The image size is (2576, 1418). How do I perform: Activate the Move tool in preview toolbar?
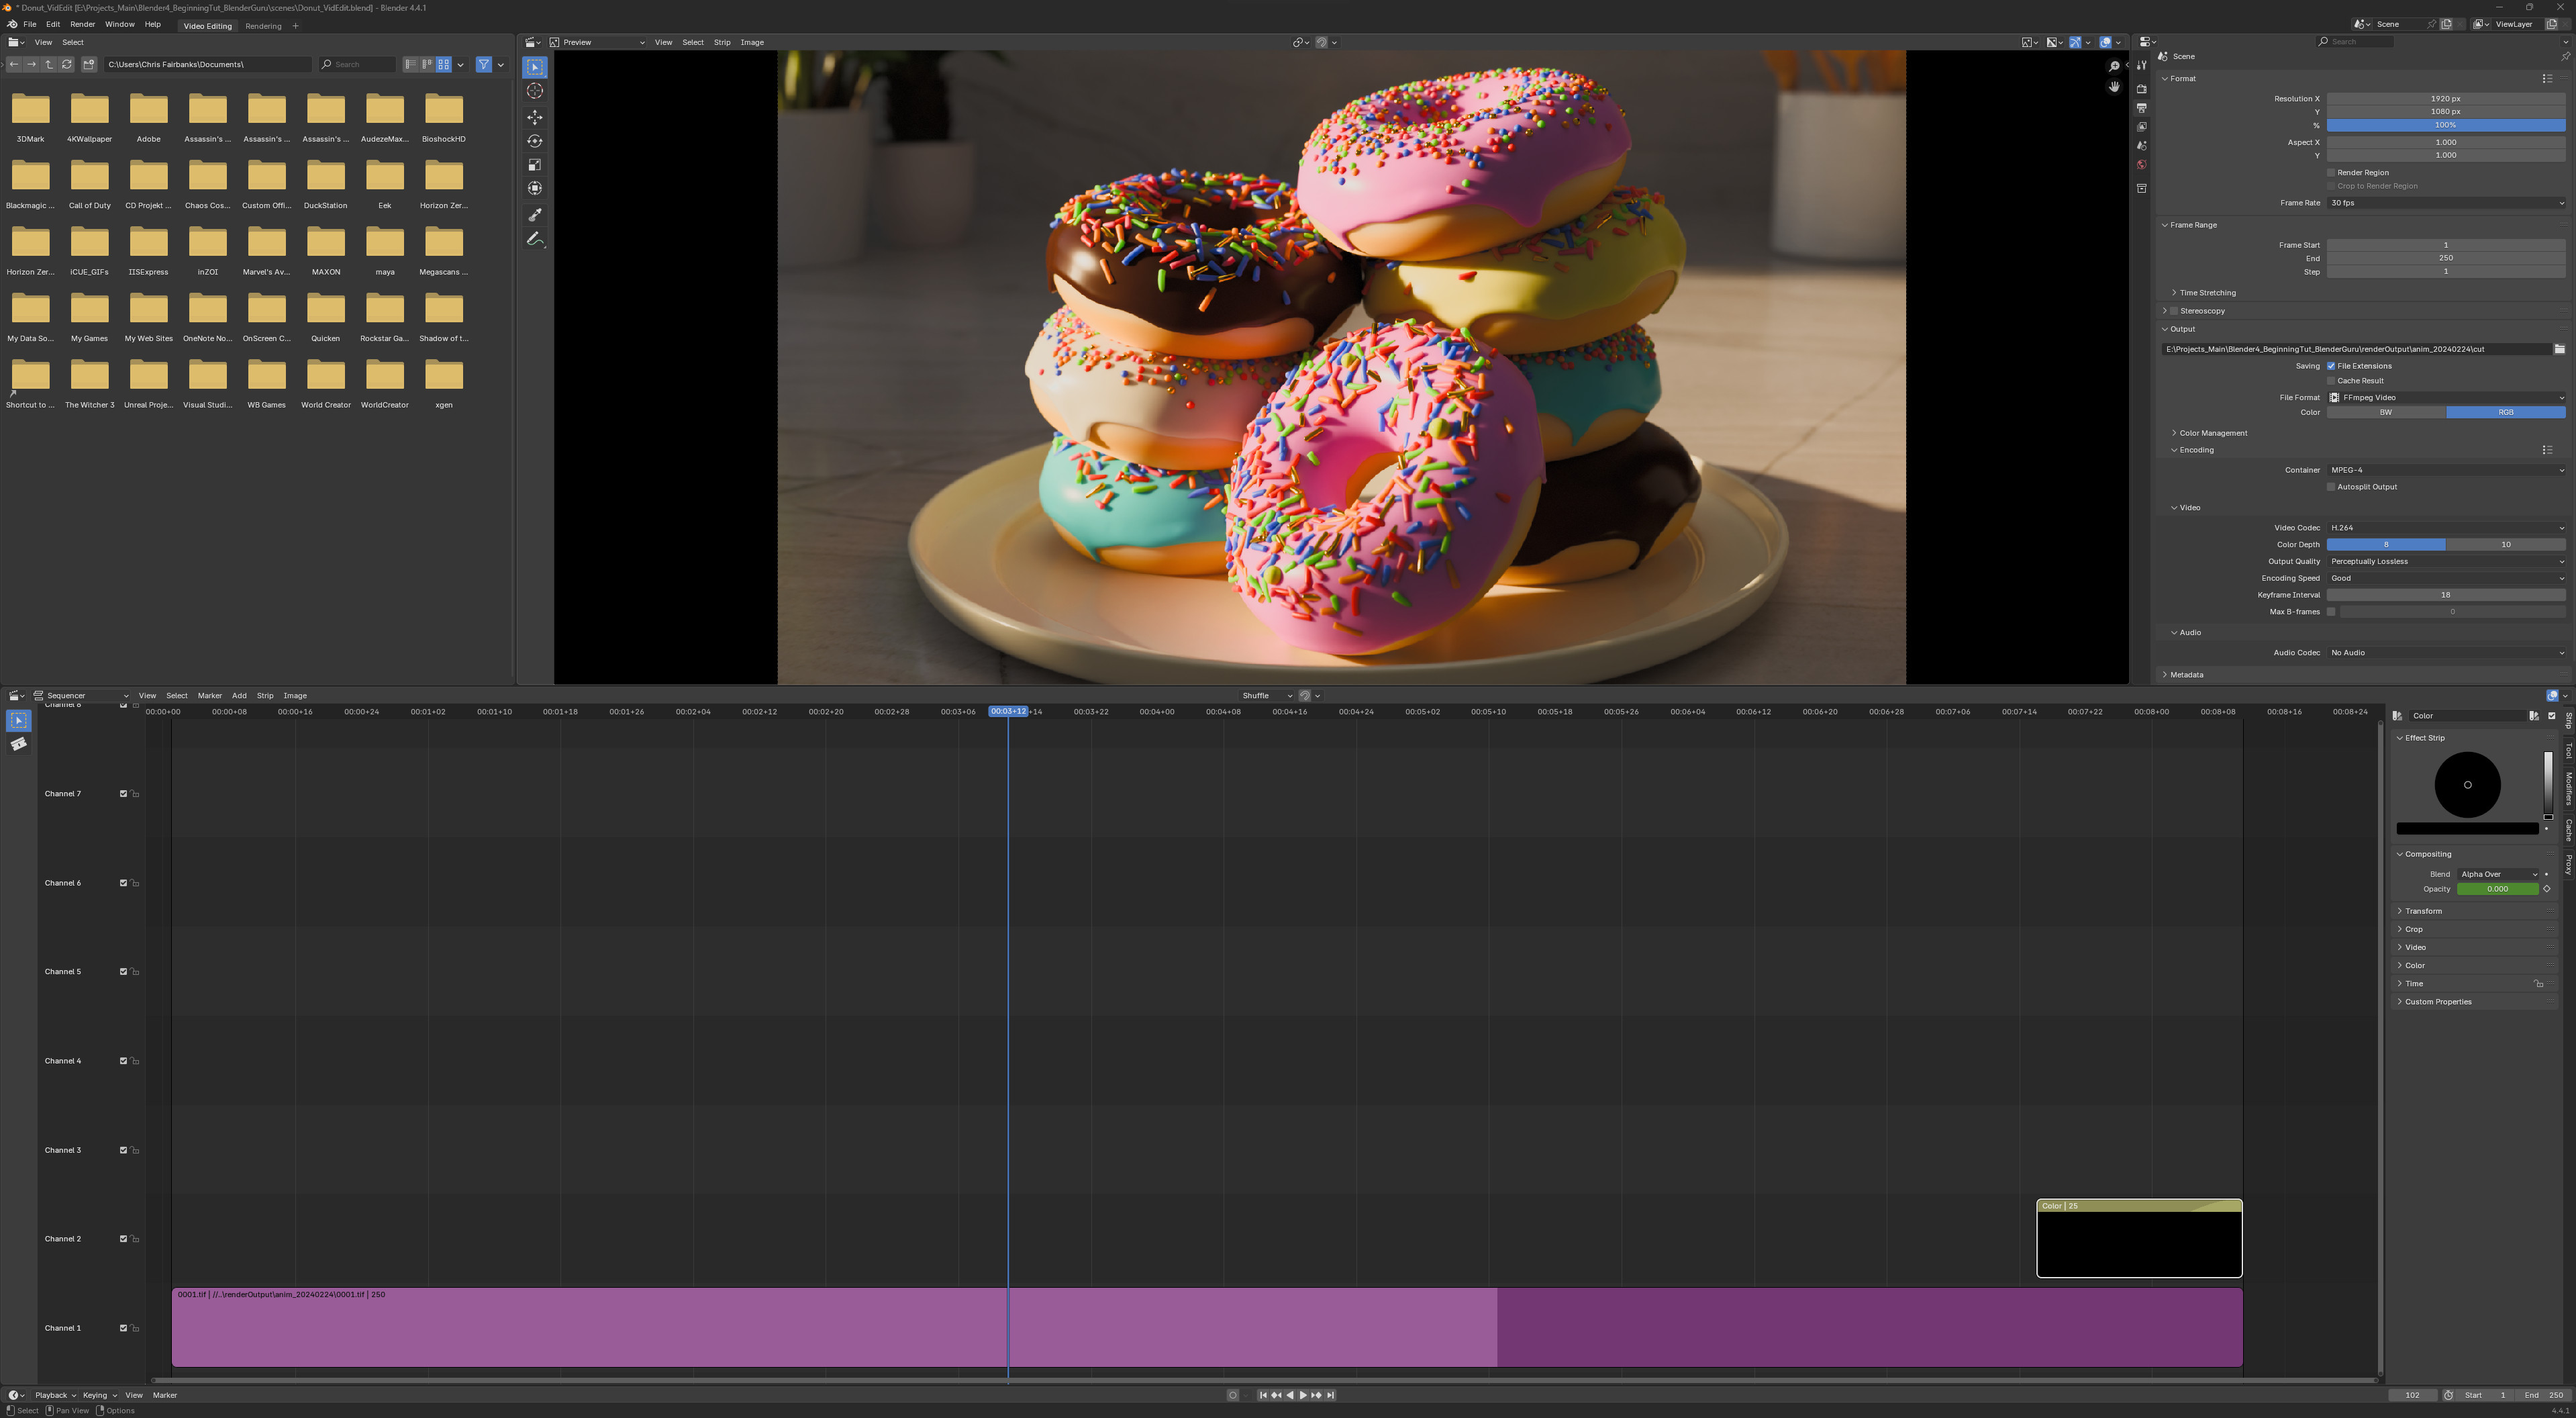coord(535,118)
